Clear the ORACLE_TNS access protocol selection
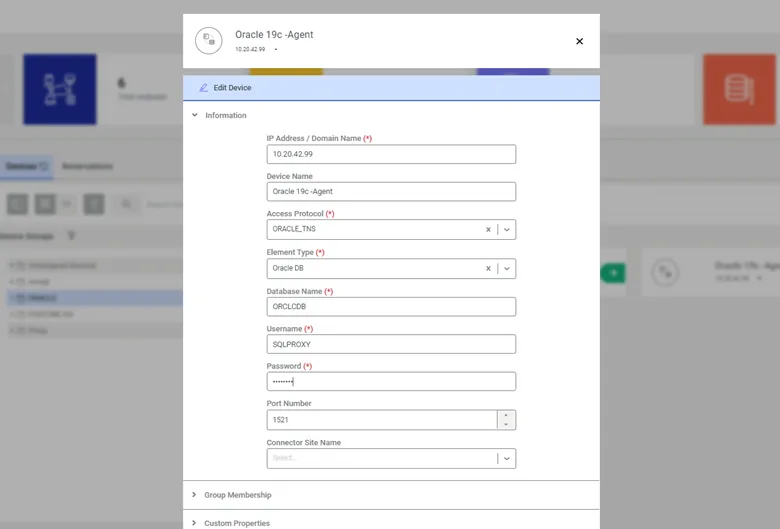The width and height of the screenshot is (780, 529). click(x=488, y=229)
